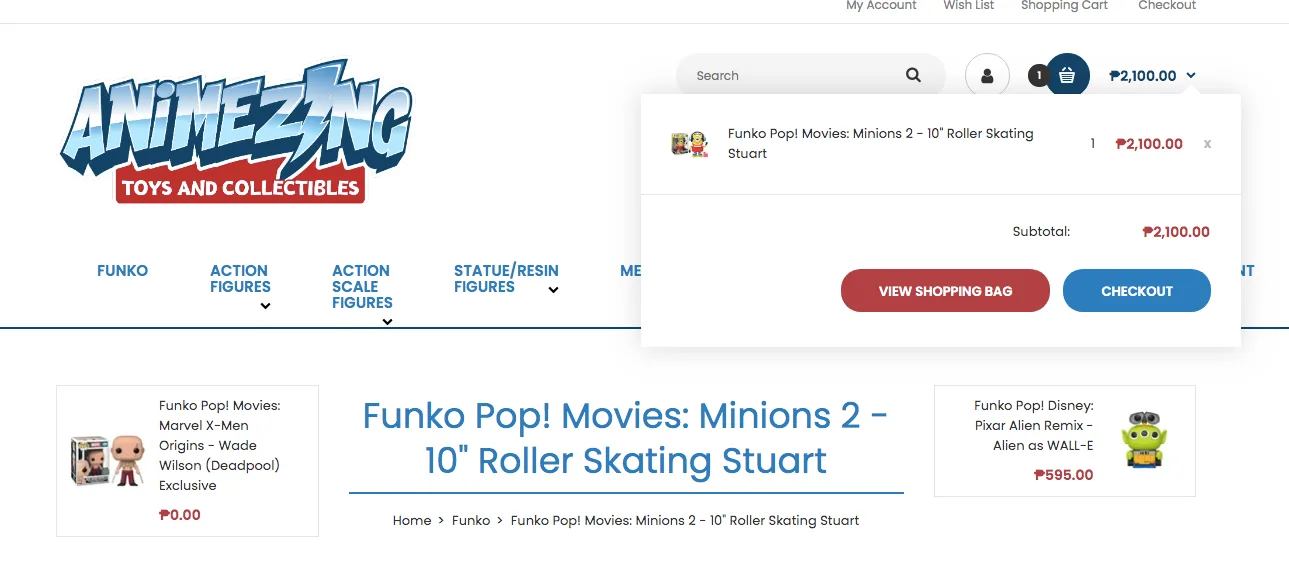Open Roller Skating Stuart title in cart
1289x564 pixels.
[x=881, y=143]
